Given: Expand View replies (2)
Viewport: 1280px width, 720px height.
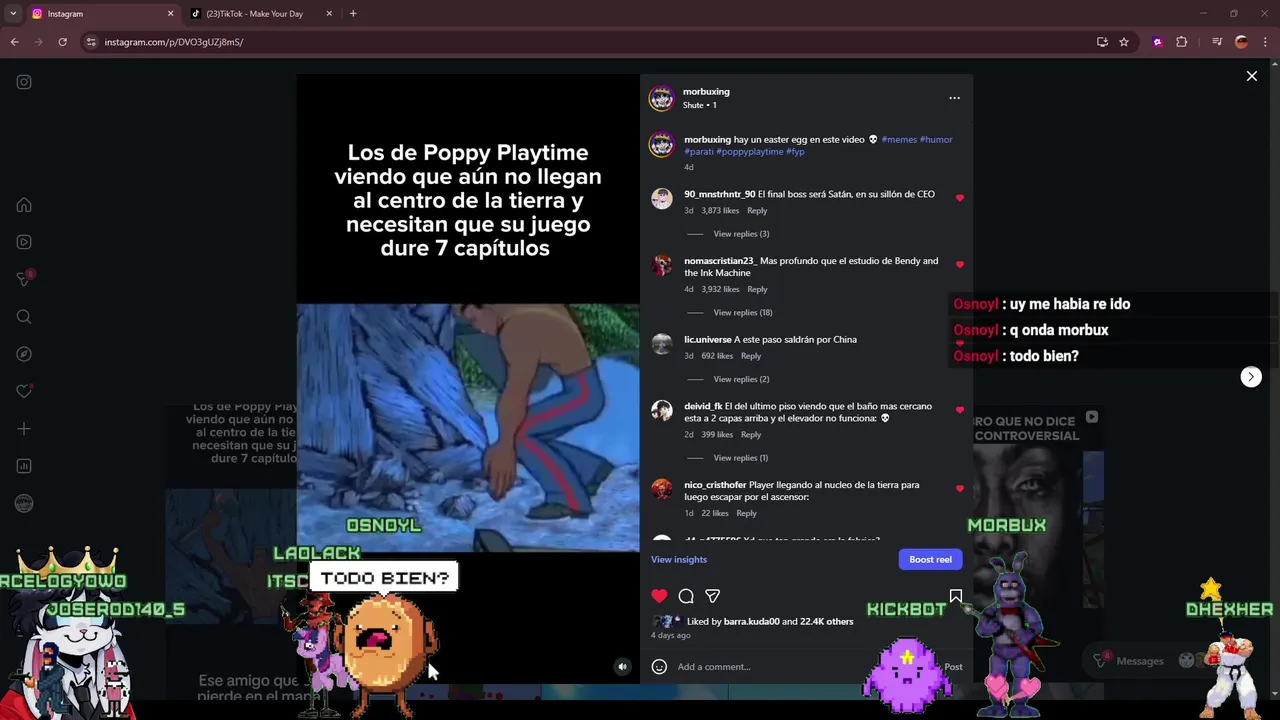Looking at the screenshot, I should point(741,379).
